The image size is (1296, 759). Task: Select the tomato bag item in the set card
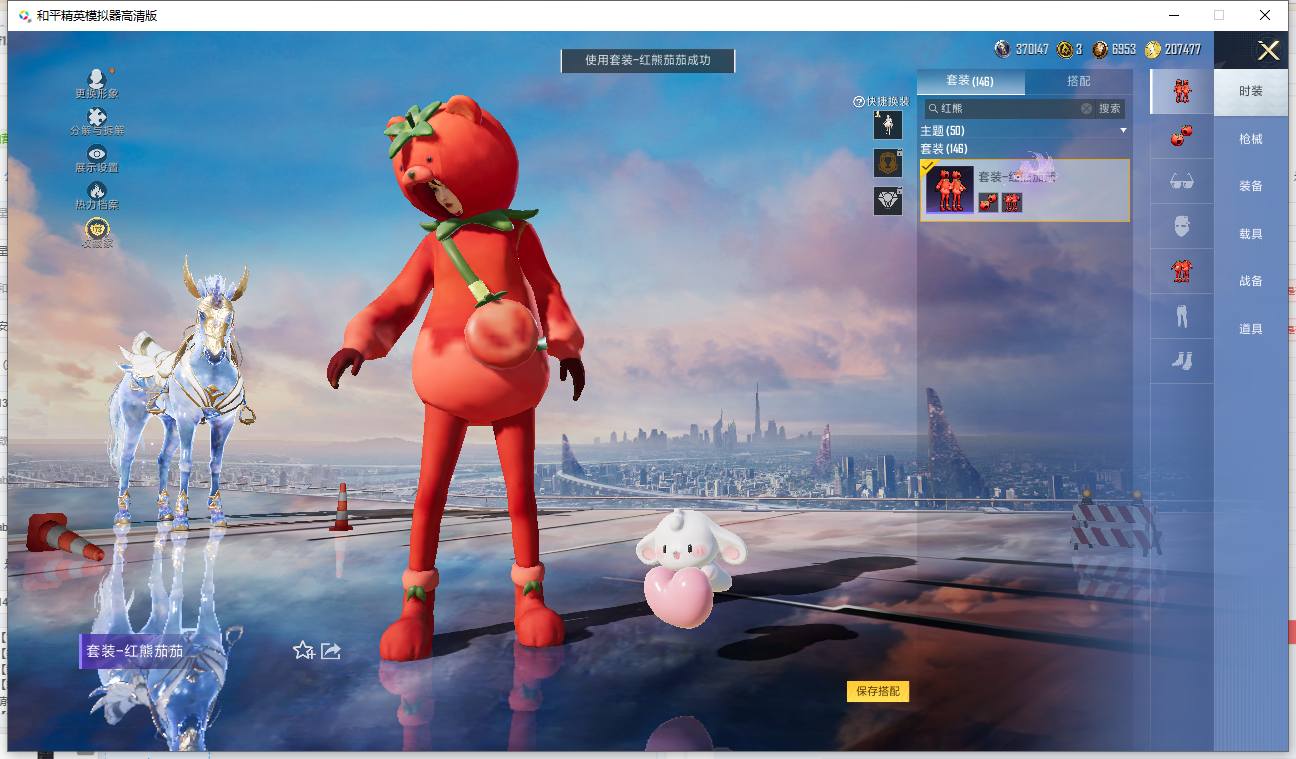point(988,203)
